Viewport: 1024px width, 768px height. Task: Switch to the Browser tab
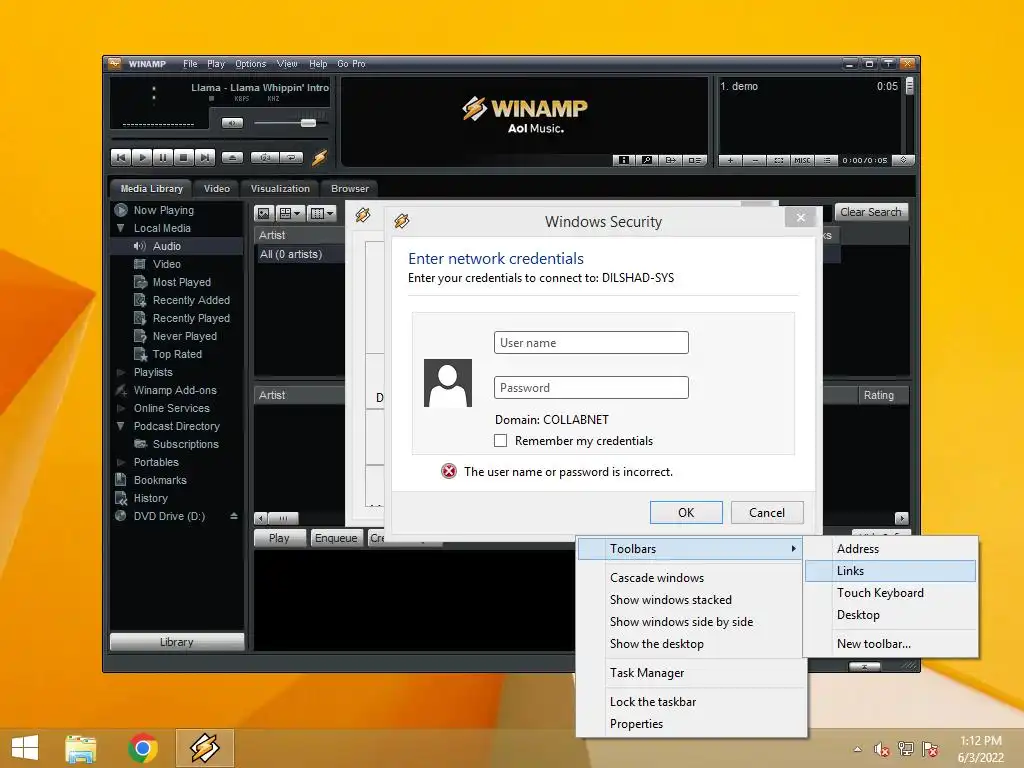click(350, 189)
